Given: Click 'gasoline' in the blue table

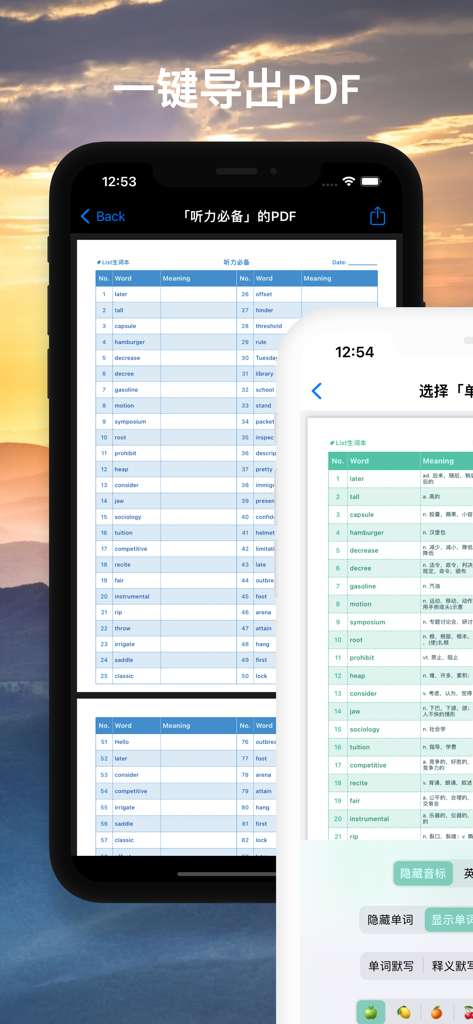Looking at the screenshot, I should pyautogui.click(x=126, y=390).
